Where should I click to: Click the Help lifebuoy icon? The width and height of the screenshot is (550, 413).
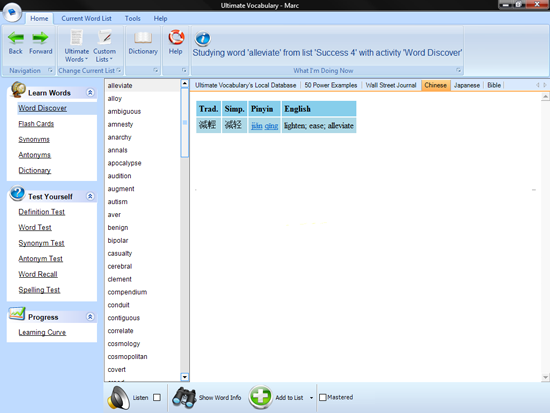tap(176, 37)
